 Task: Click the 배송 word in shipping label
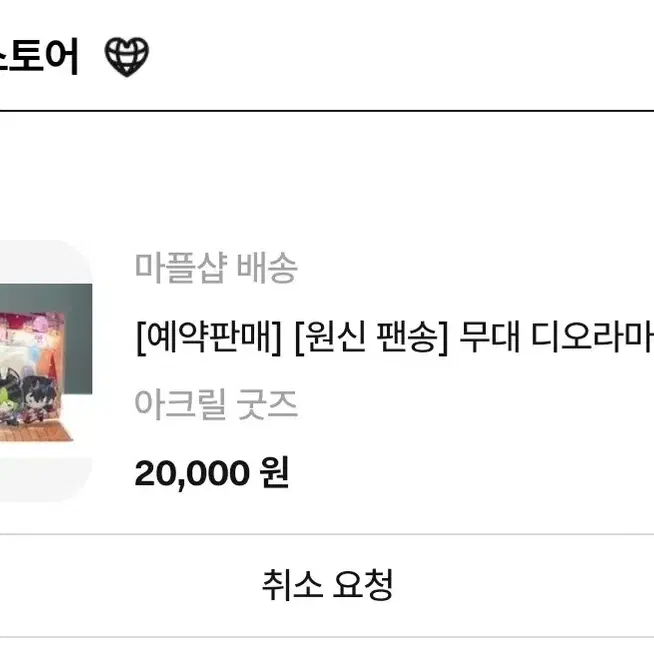coord(267,267)
